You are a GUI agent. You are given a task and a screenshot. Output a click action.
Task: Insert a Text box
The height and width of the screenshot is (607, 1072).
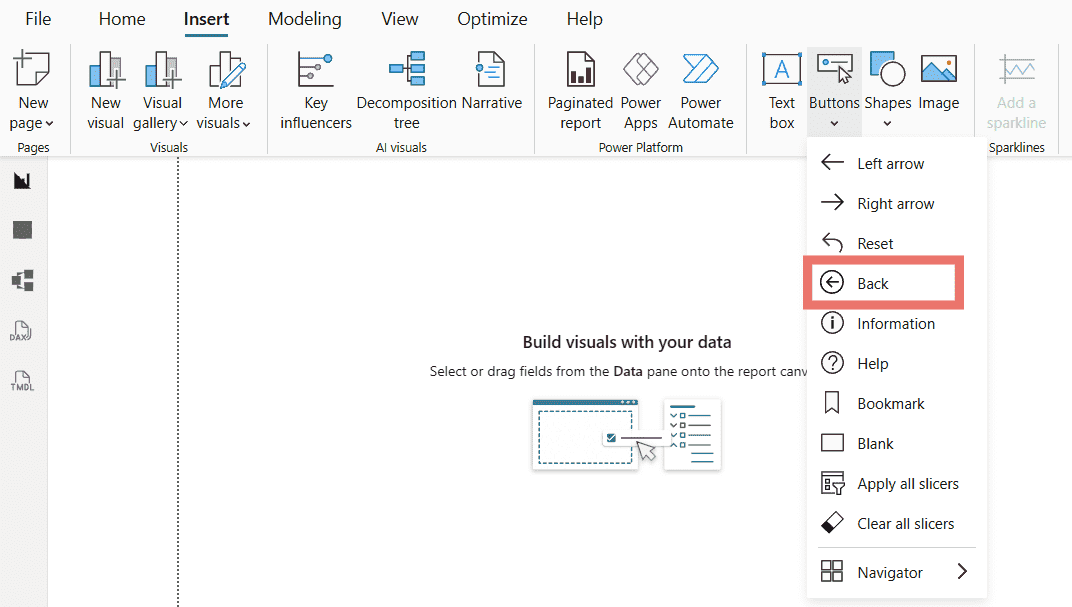781,90
